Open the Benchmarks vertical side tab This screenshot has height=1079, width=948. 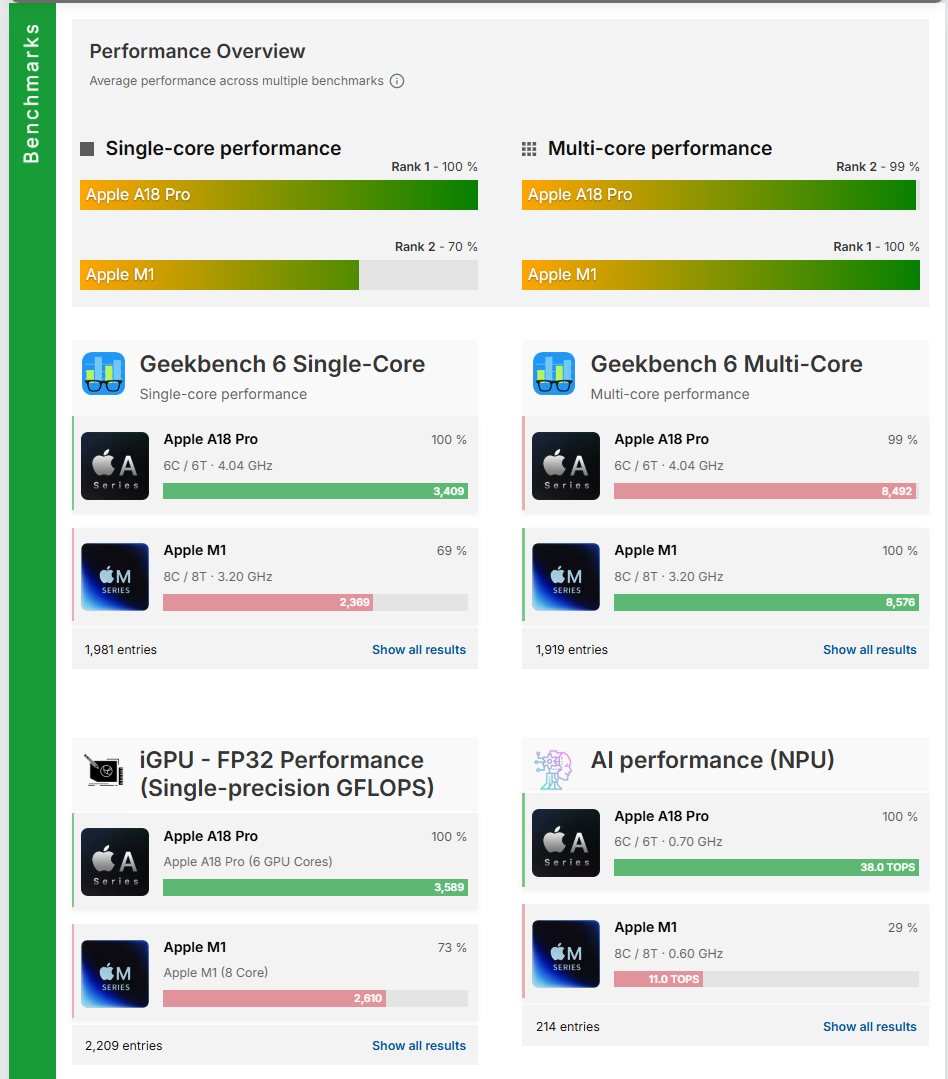coord(32,94)
